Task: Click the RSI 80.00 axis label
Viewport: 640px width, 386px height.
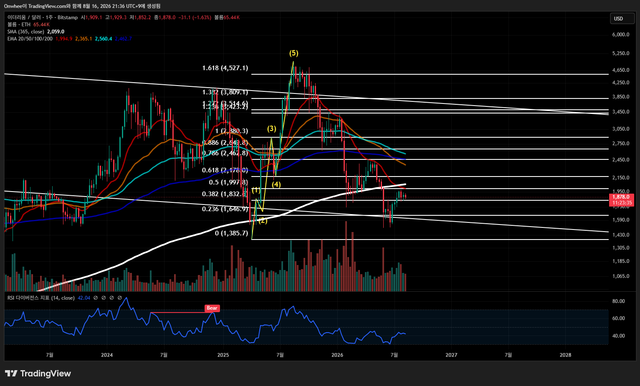Action: coord(619,301)
